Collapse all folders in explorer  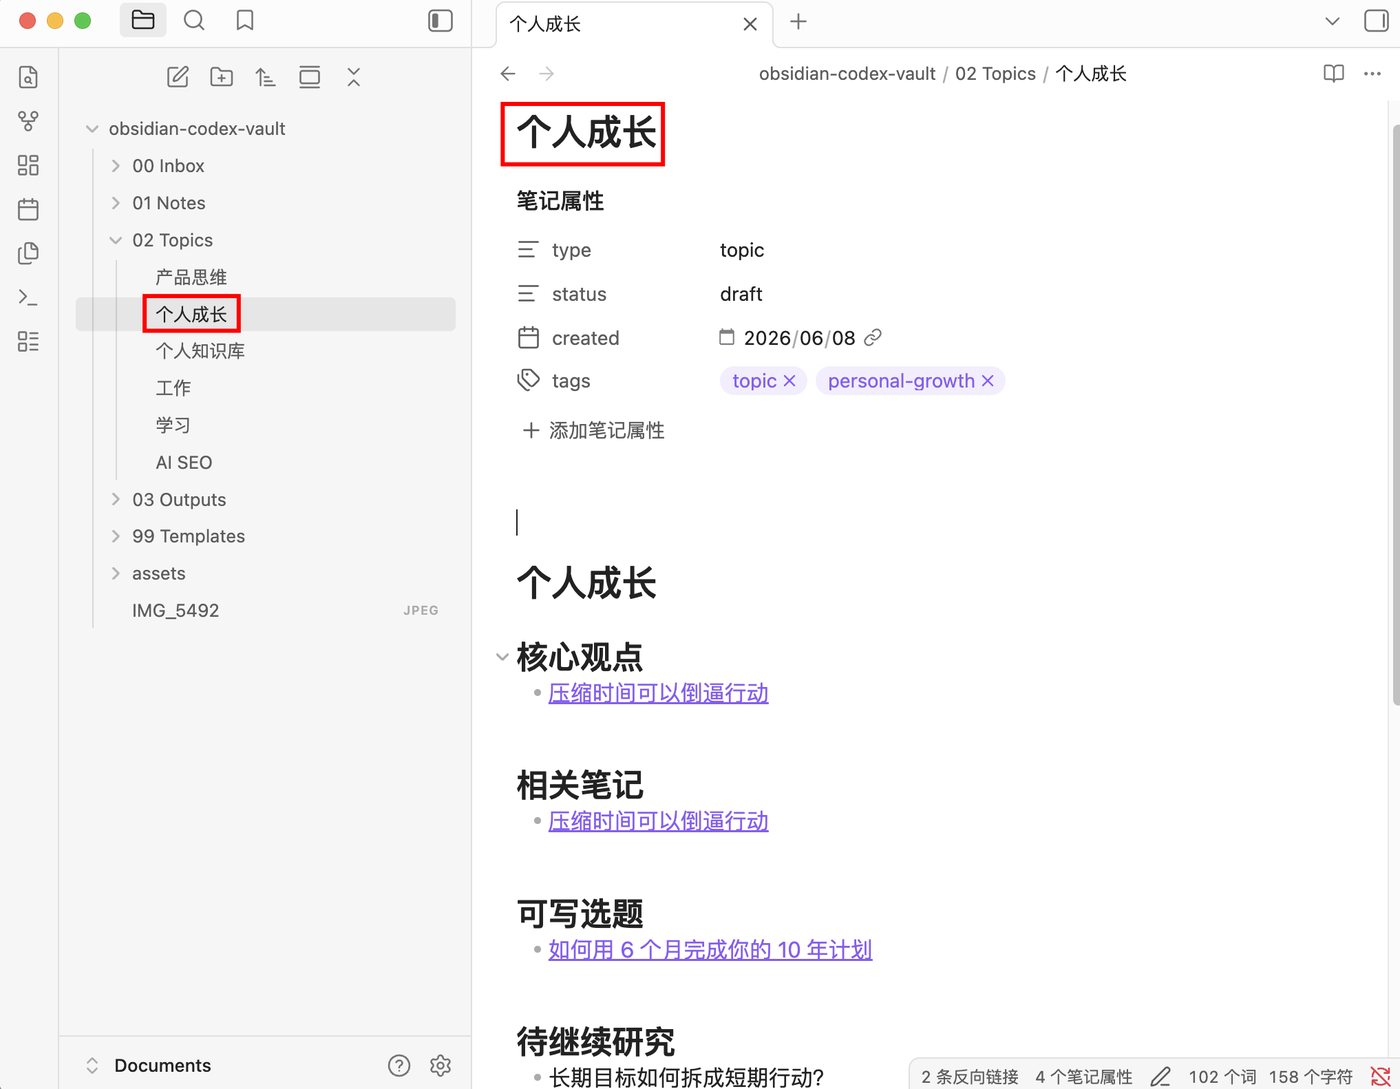[354, 77]
